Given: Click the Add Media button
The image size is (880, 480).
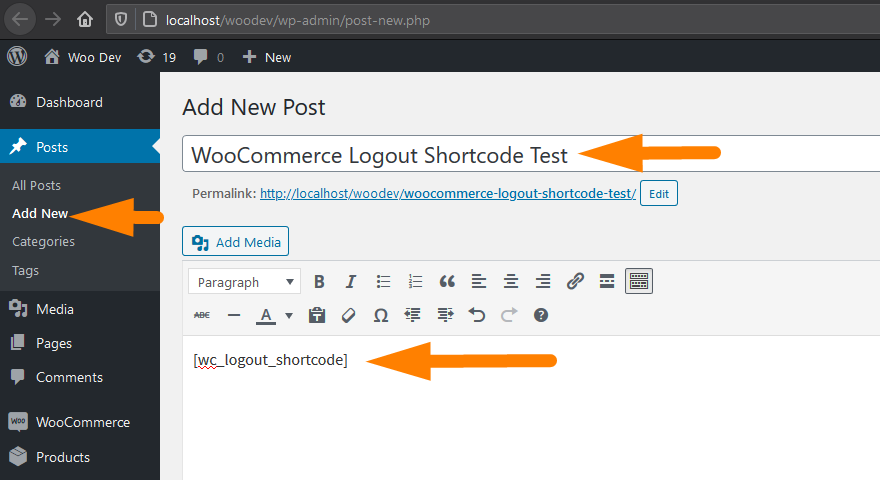Looking at the screenshot, I should point(236,241).
